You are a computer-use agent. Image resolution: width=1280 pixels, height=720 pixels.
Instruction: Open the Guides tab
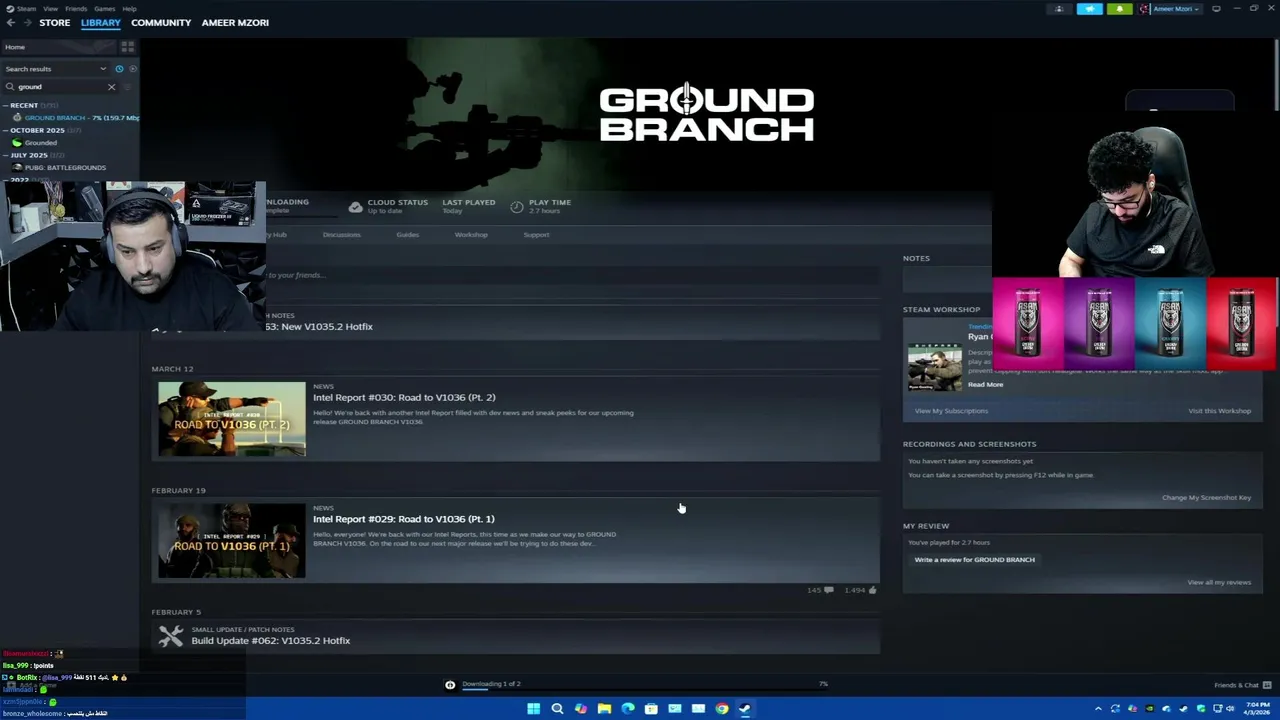[x=407, y=235]
